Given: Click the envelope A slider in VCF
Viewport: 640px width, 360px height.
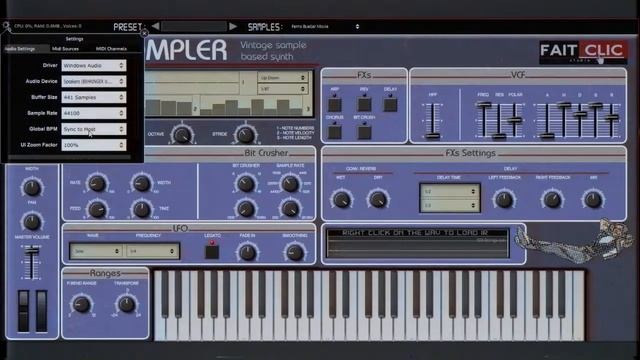Looking at the screenshot, I should [547, 120].
